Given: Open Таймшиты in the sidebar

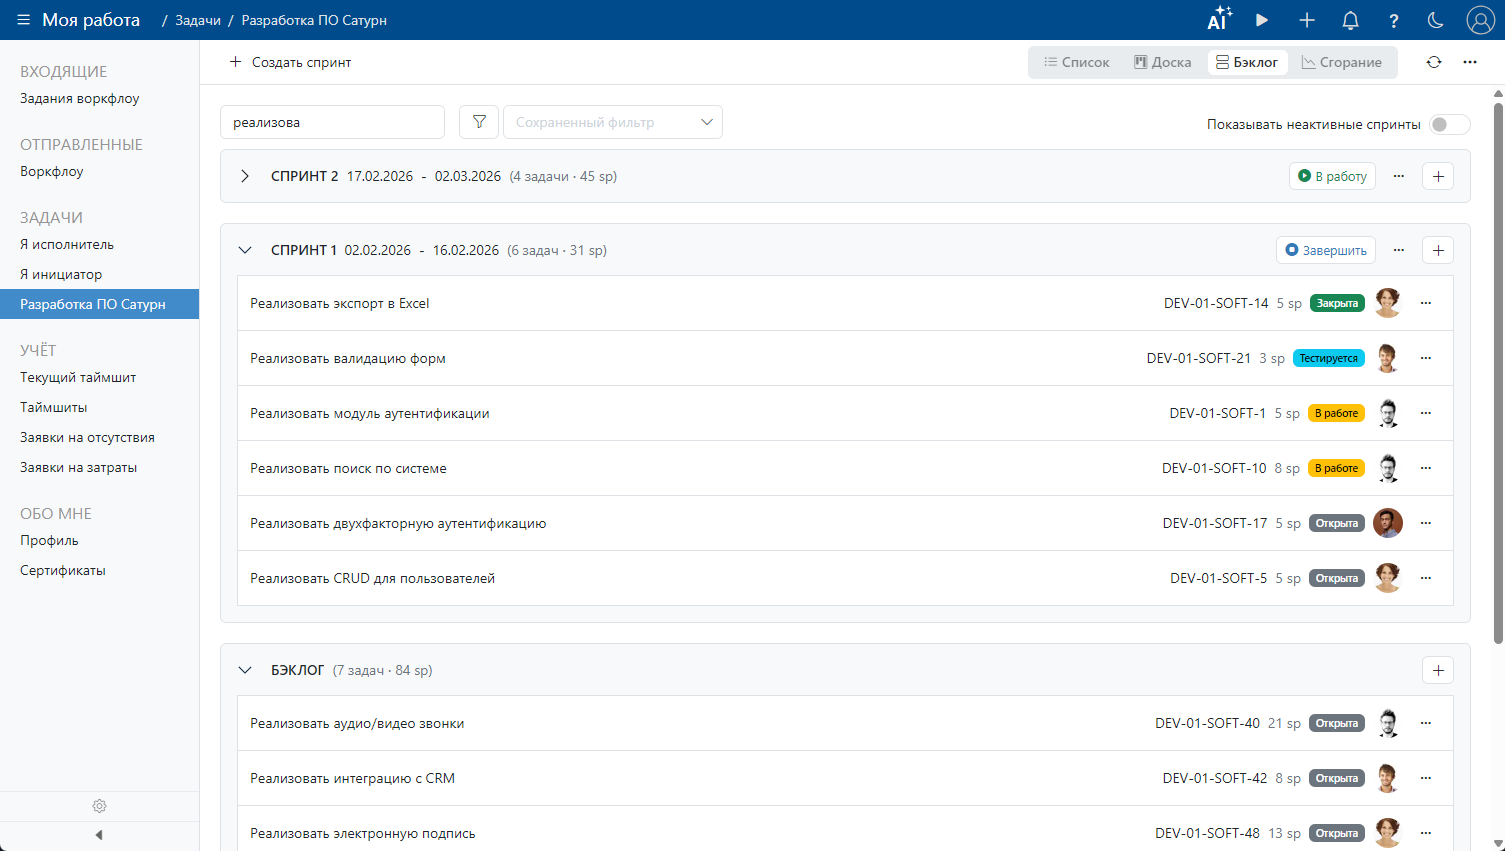Looking at the screenshot, I should pos(53,407).
